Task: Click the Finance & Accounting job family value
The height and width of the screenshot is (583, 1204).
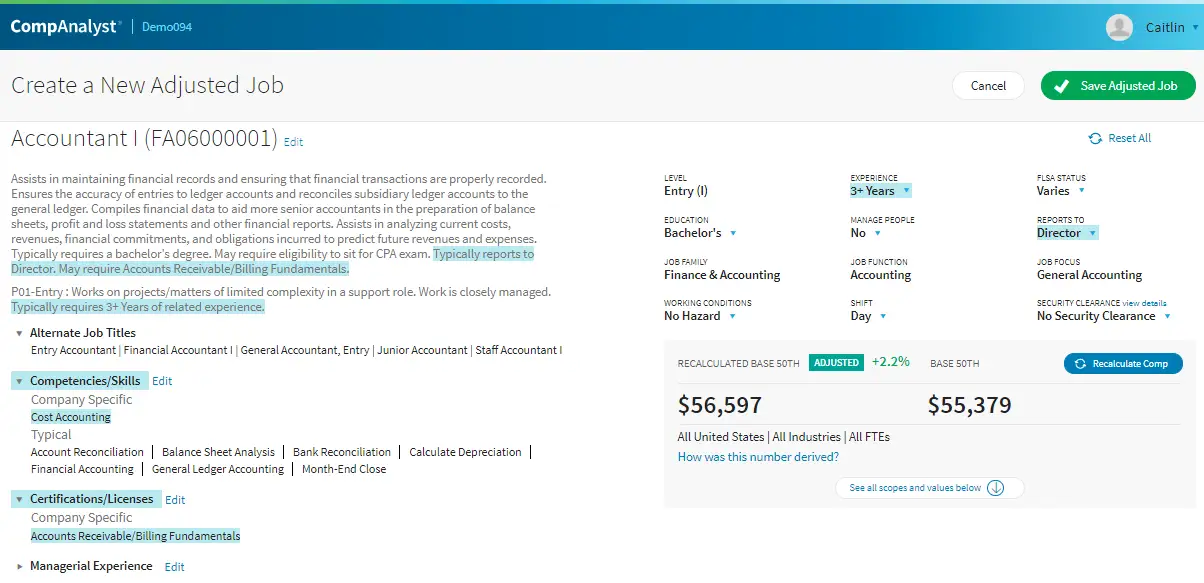Action: point(722,275)
